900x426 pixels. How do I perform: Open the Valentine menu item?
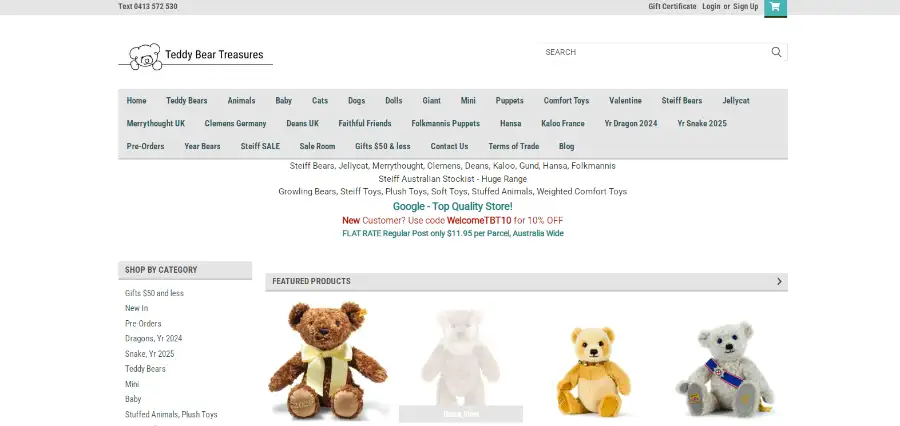[626, 100]
